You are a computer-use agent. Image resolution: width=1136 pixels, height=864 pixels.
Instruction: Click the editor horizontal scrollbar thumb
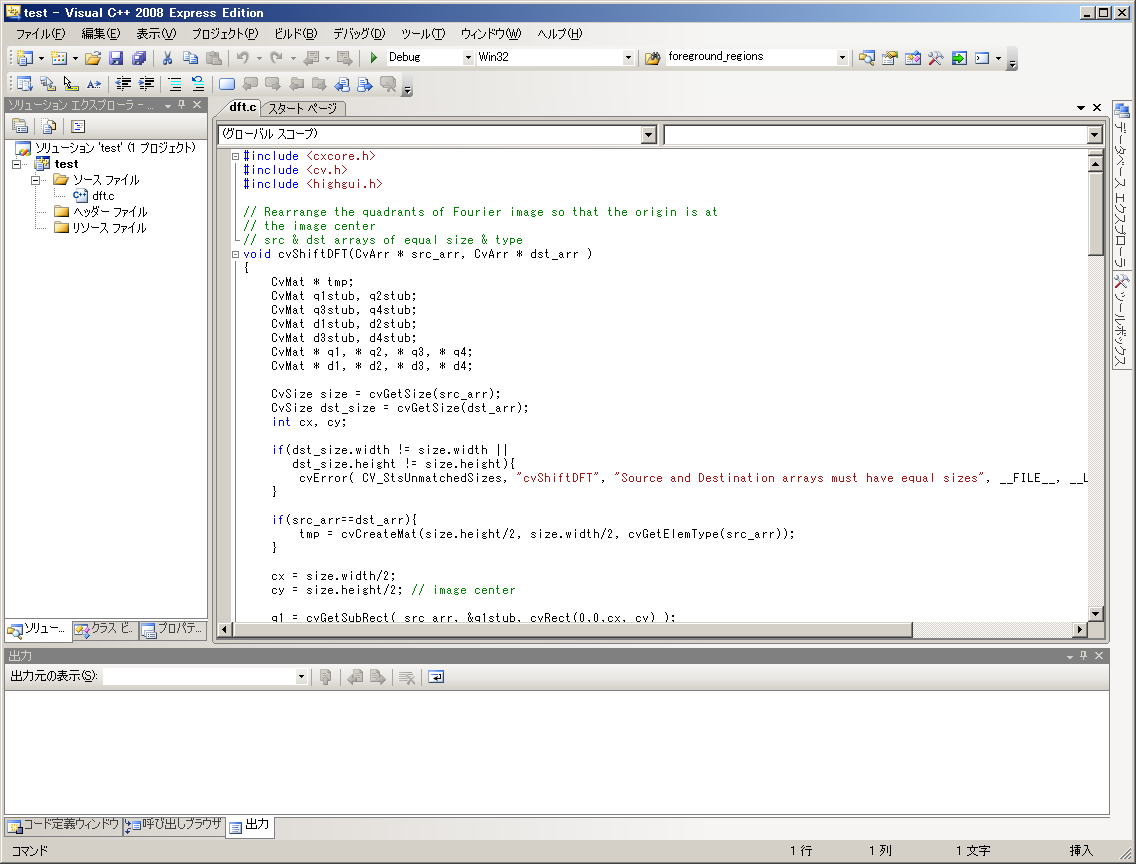coord(572,630)
